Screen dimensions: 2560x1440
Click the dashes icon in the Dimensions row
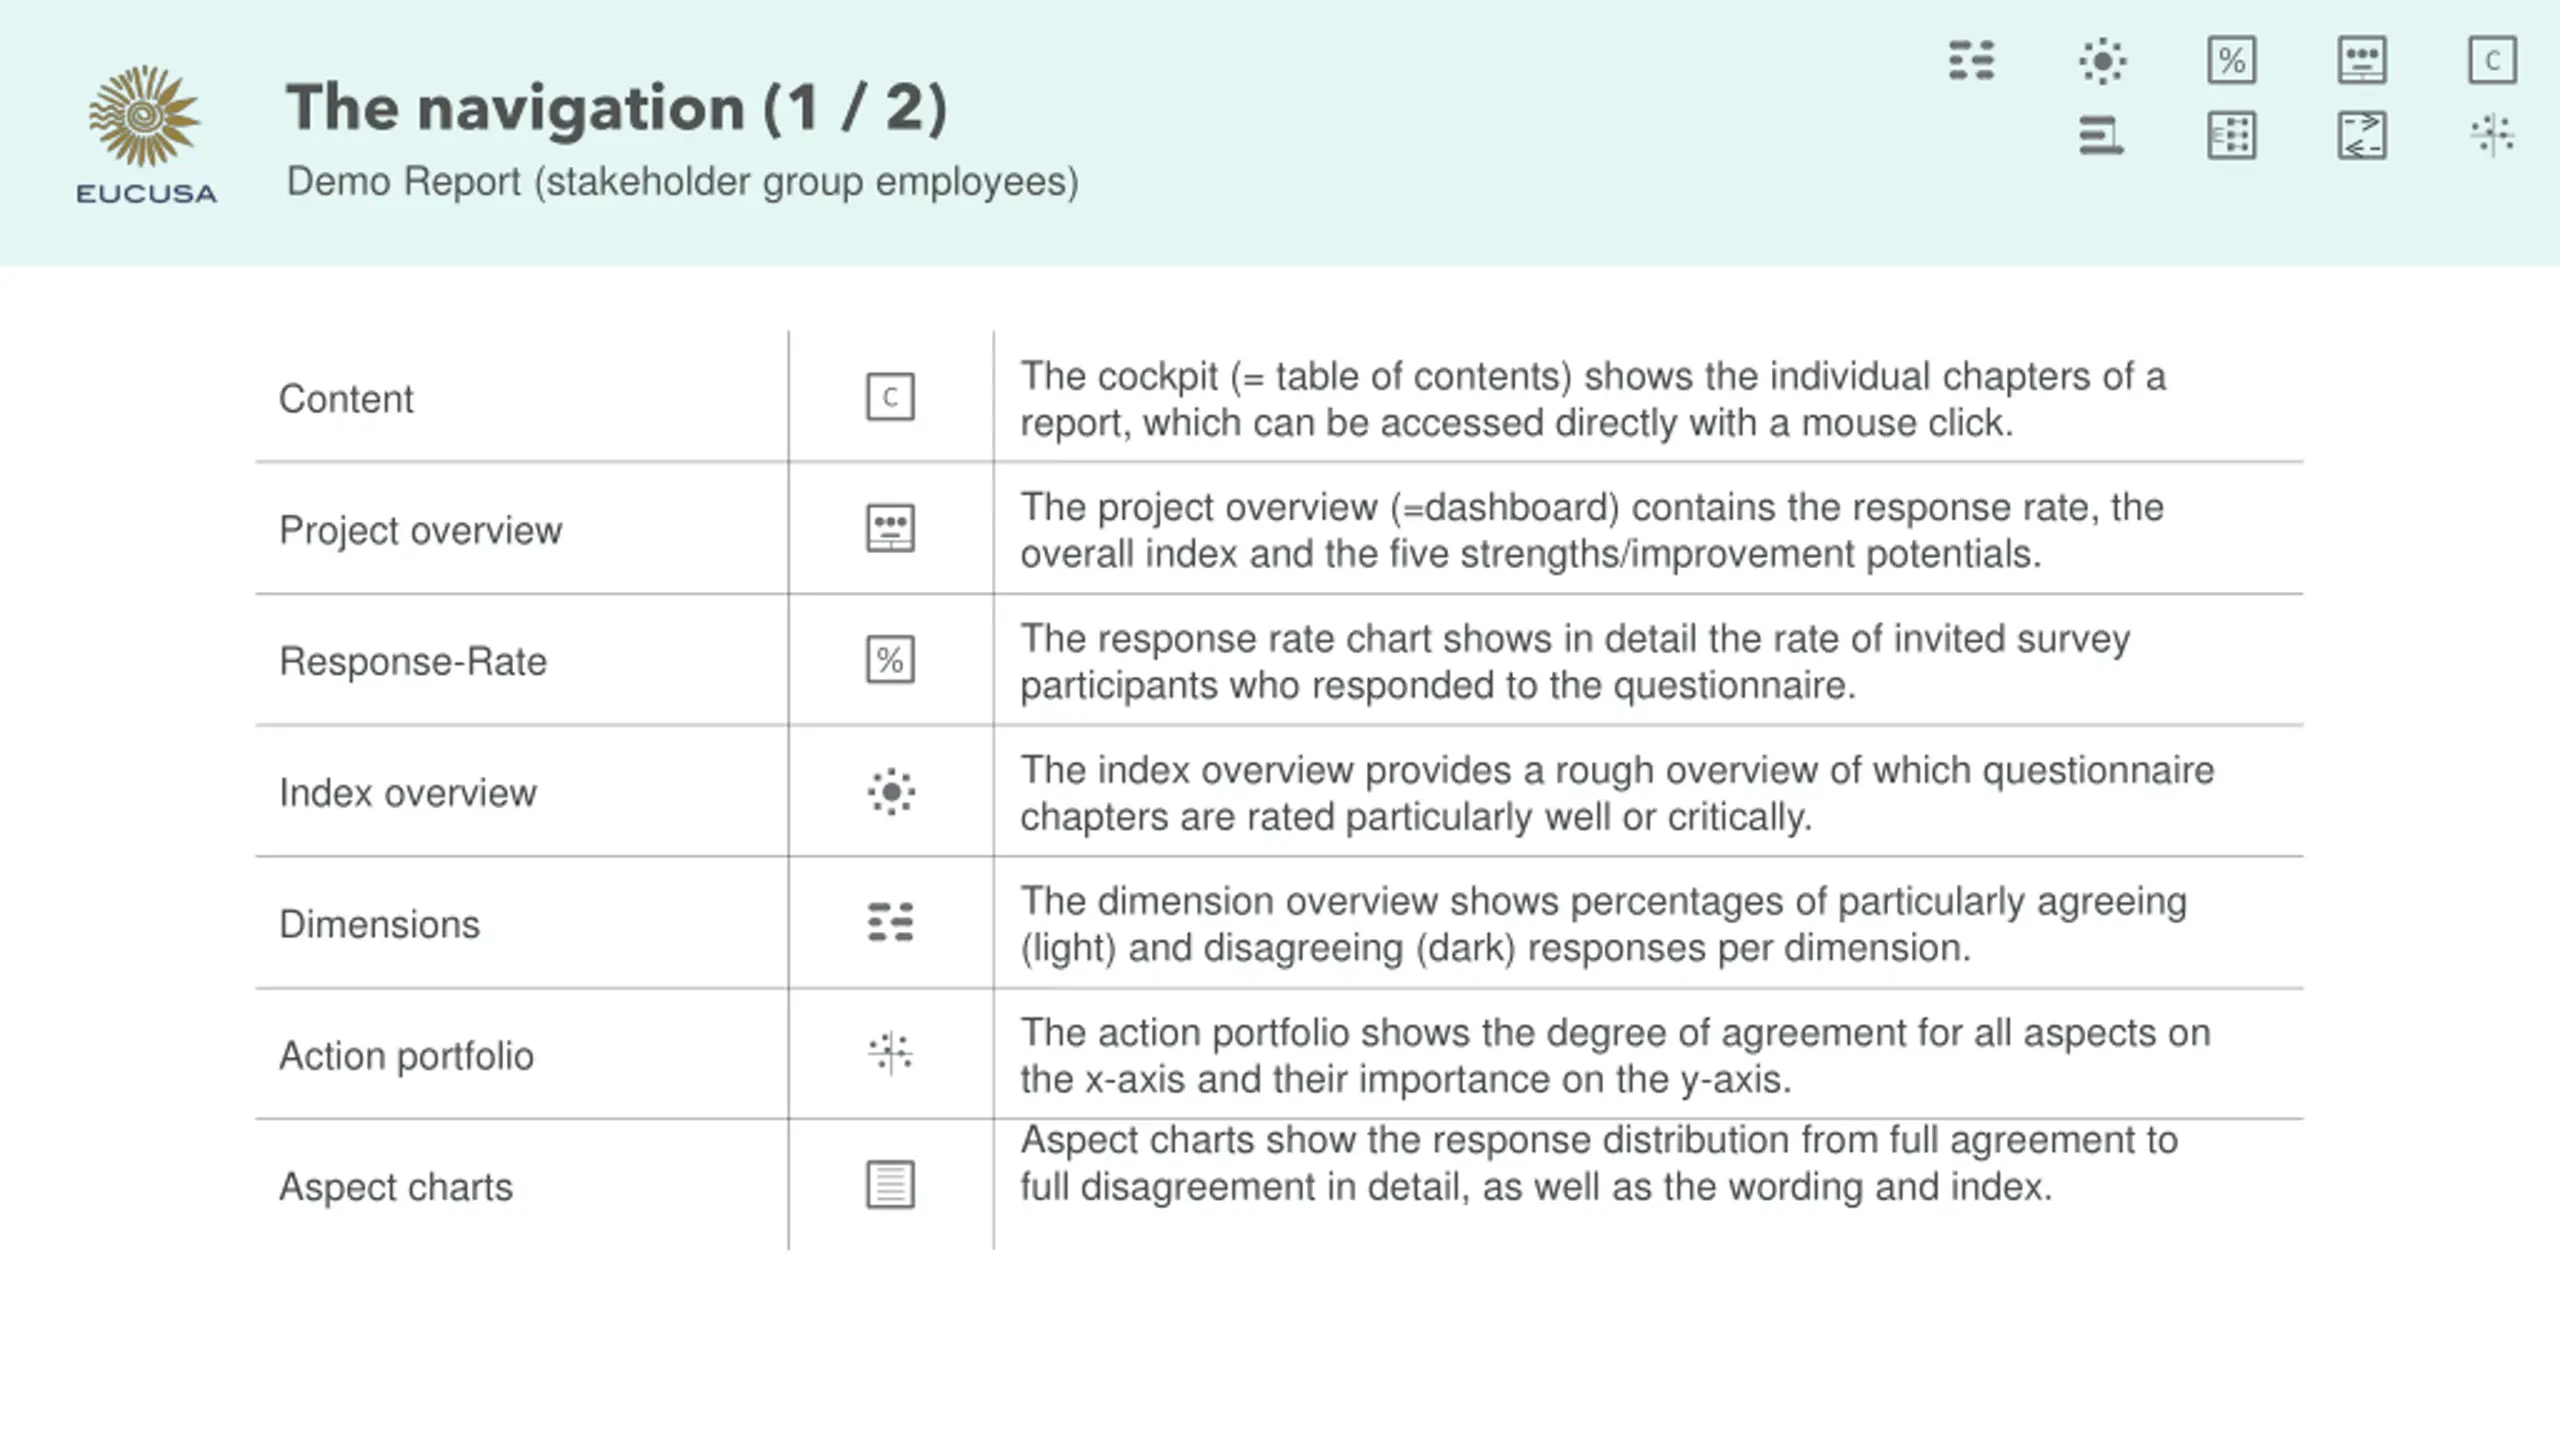[890, 922]
